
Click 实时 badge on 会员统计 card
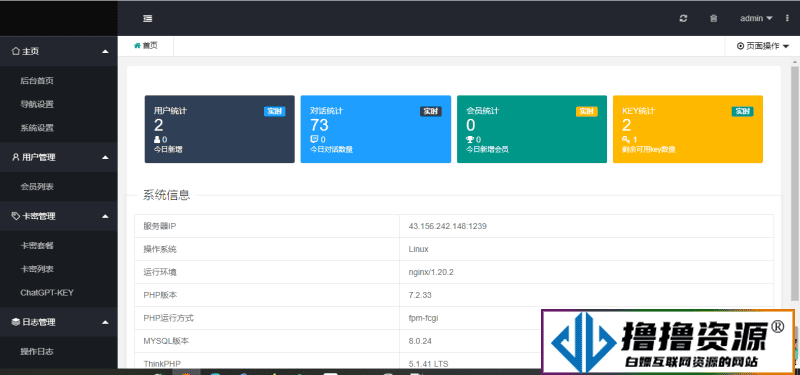coord(587,111)
